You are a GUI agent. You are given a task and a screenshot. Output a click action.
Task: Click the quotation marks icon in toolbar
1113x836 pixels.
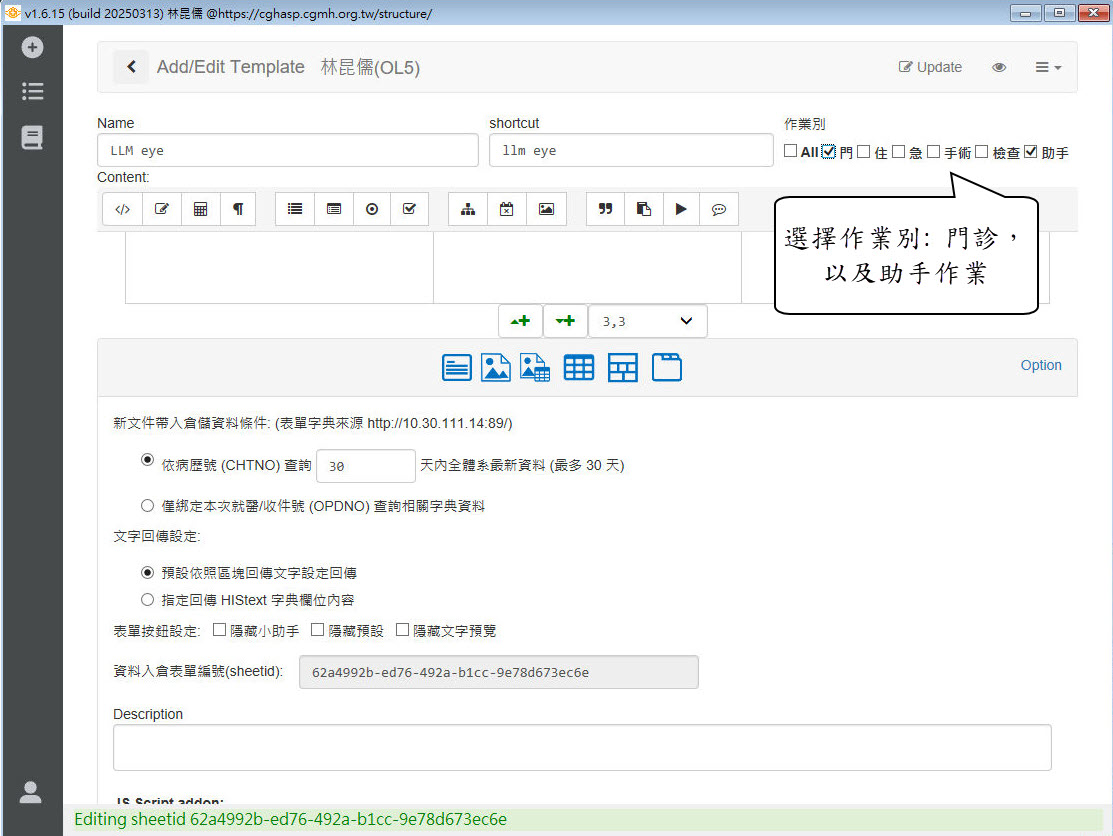tap(605, 210)
